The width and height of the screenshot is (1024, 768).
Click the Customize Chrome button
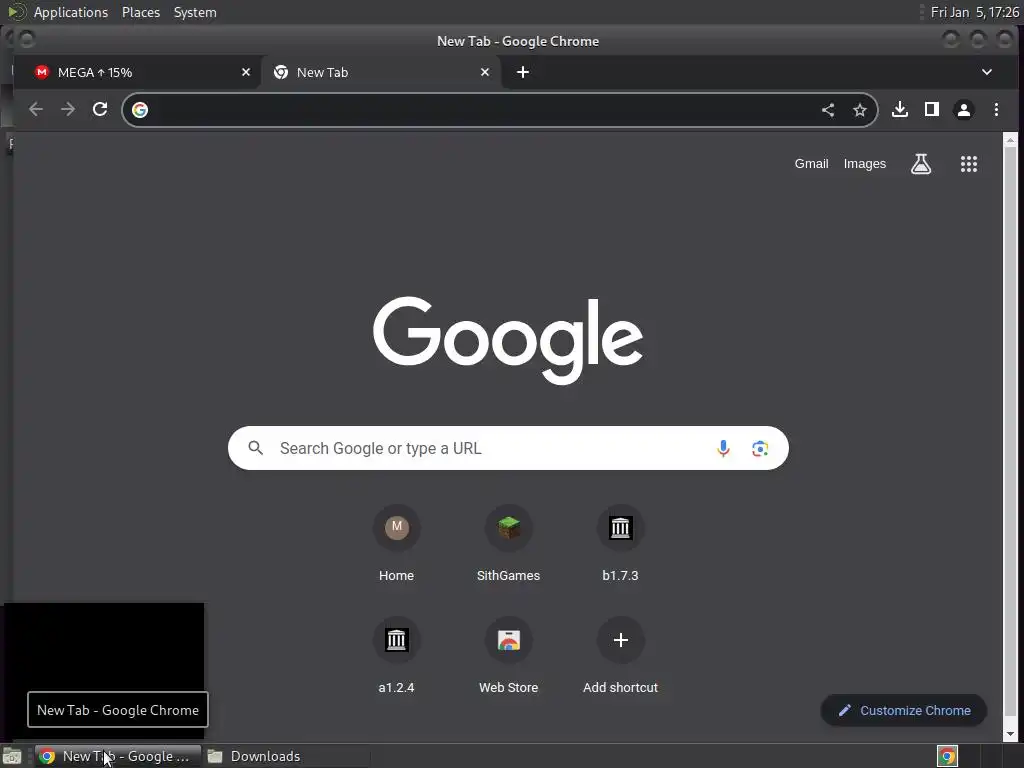904,711
